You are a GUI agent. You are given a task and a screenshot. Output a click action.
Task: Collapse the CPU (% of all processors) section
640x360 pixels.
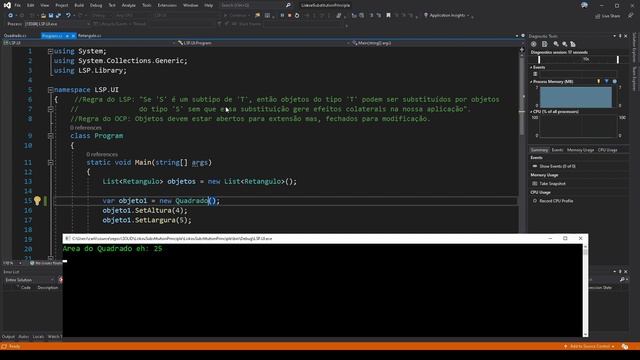(531, 111)
